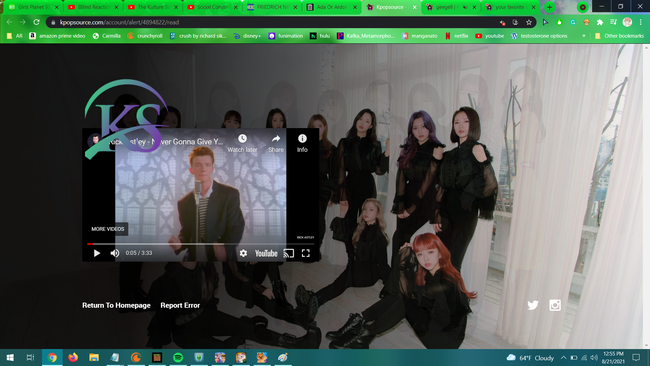The width and height of the screenshot is (650, 366).
Task: Open testosterone options bookmark
Action: [x=539, y=36]
